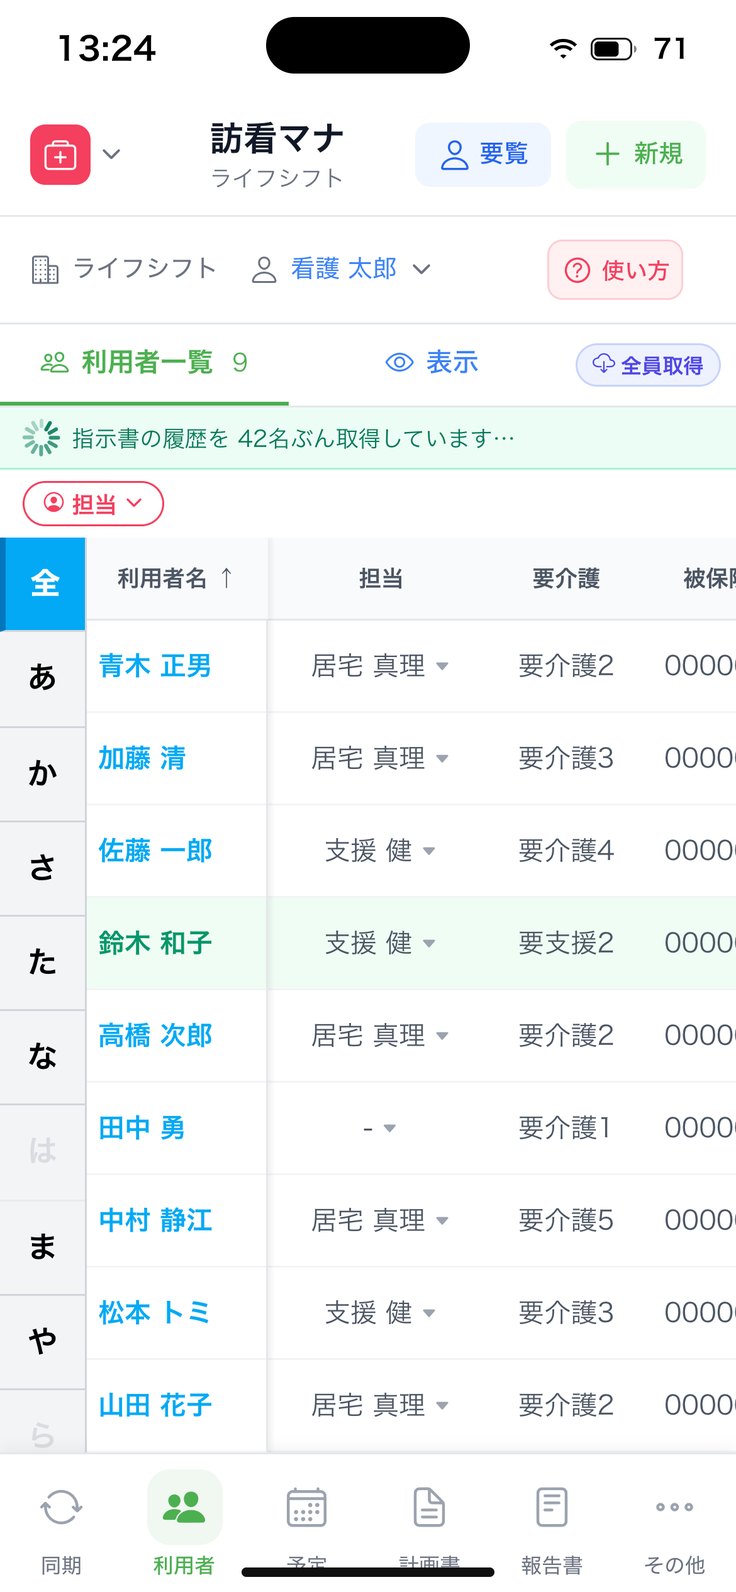Screen dimensions: 736x1592
Task: Click the 担当 column header
Action: tap(380, 578)
